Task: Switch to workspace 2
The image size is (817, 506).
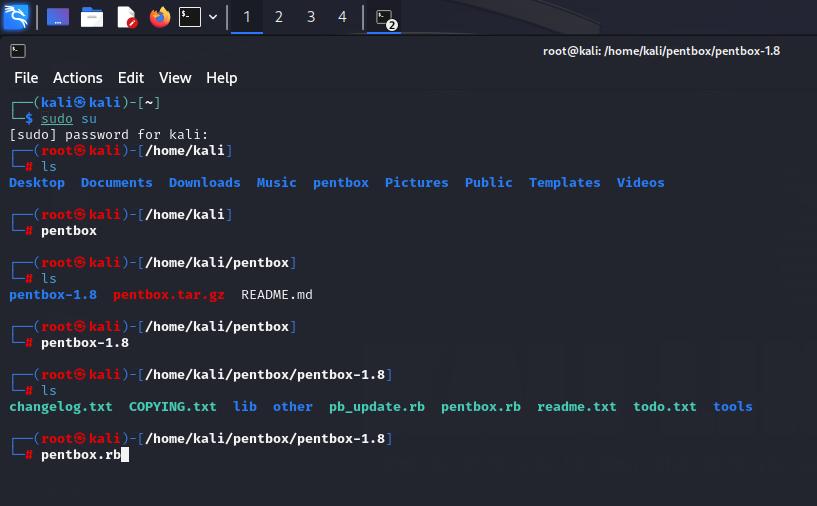Action: (279, 17)
